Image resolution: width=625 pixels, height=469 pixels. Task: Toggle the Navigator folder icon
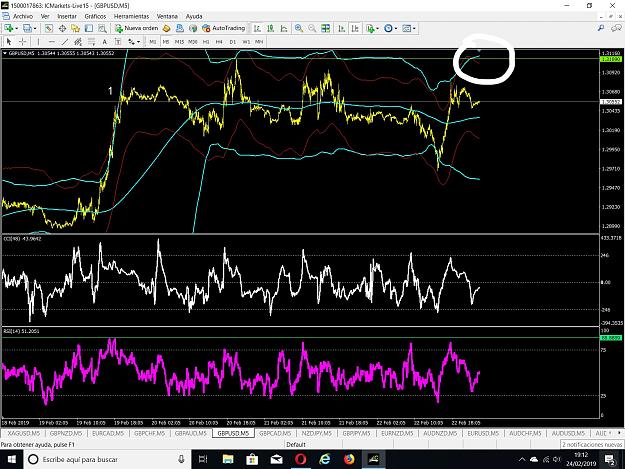click(75, 28)
